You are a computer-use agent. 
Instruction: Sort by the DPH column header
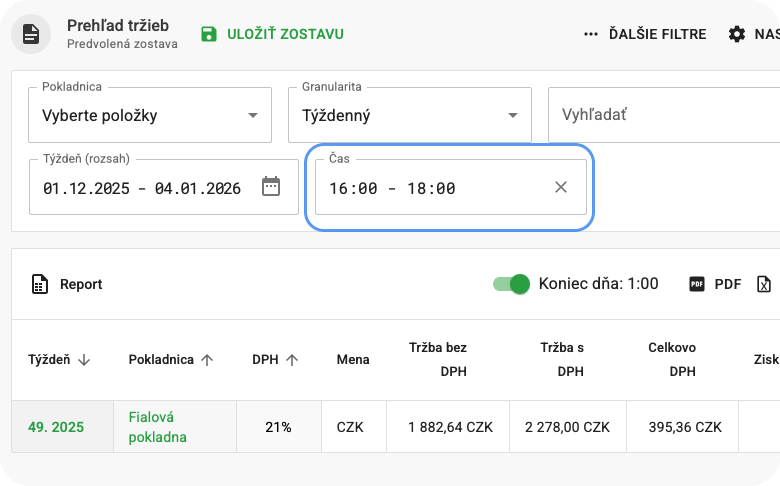(x=275, y=360)
